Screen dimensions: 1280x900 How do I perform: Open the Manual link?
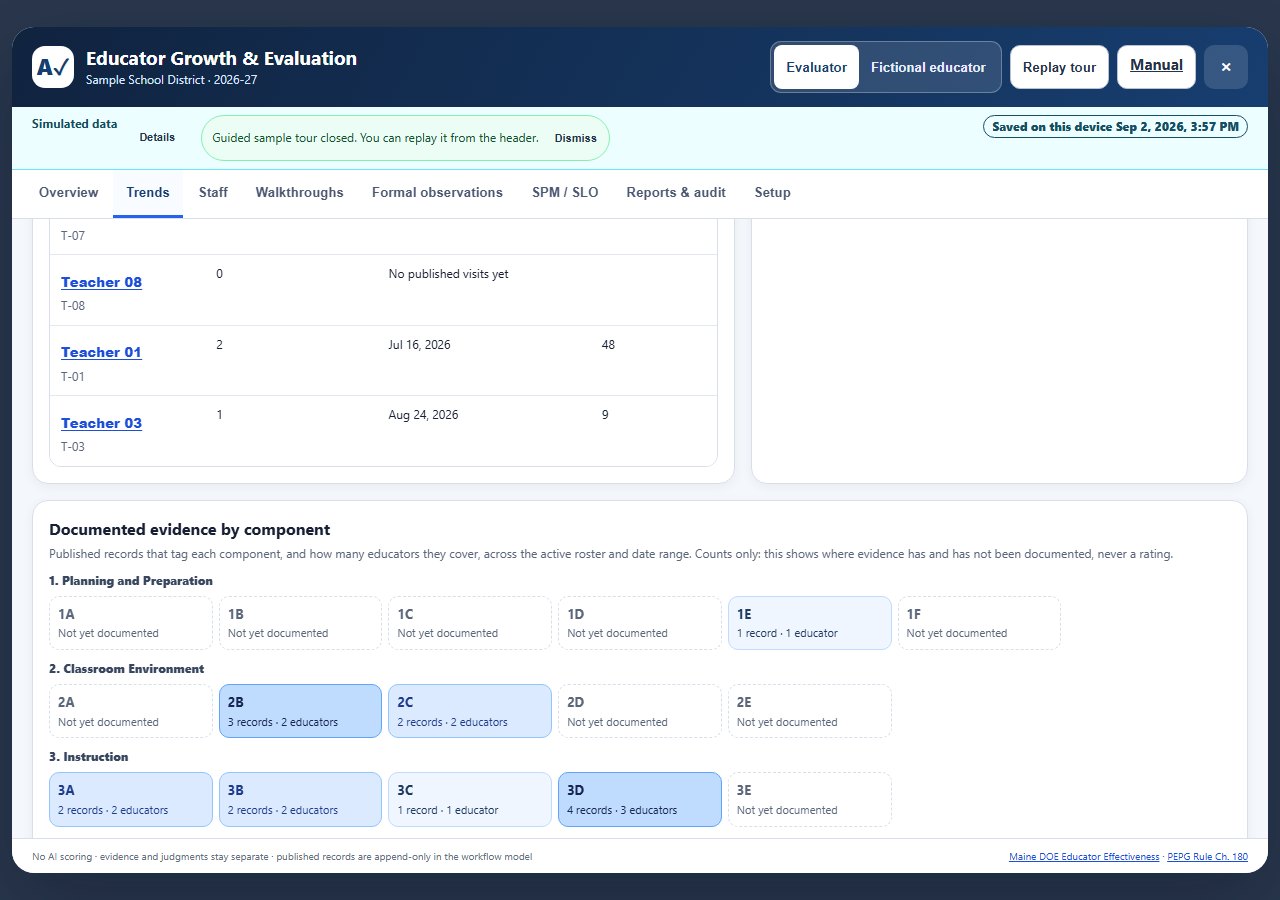coord(1156,66)
